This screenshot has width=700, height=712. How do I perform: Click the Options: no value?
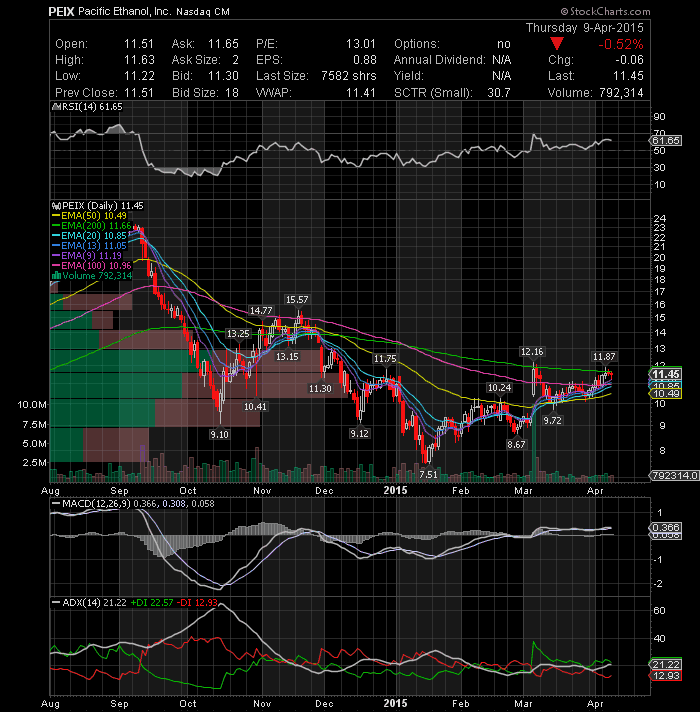pyautogui.click(x=504, y=44)
